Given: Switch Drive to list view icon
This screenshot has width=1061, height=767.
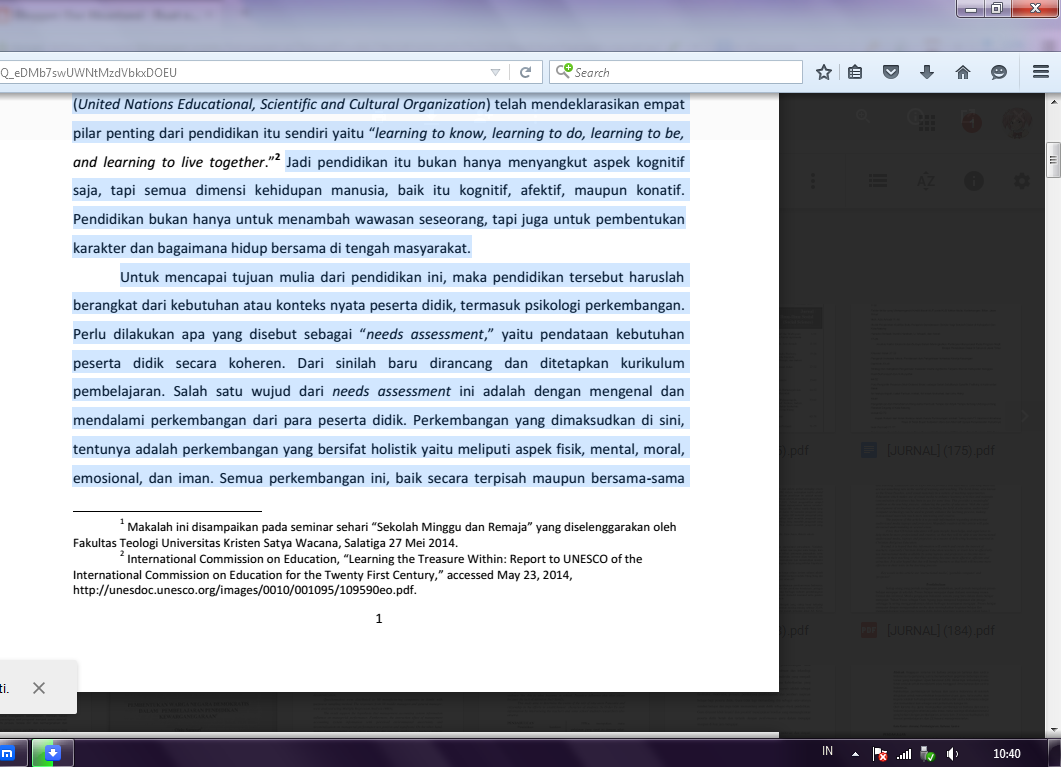Looking at the screenshot, I should pos(878,181).
